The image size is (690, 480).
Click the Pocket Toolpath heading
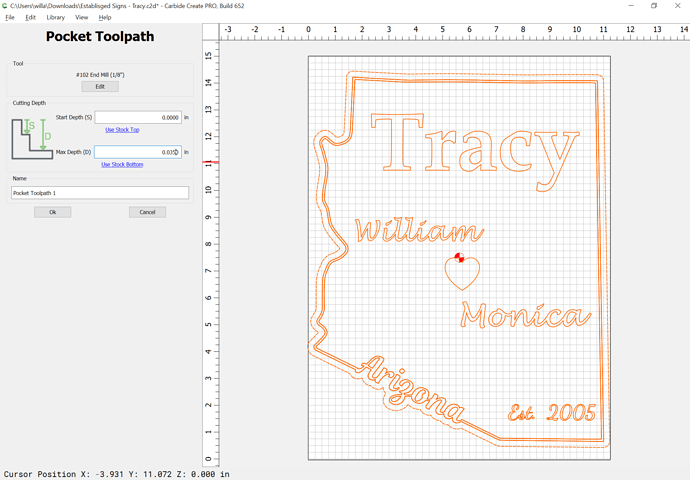pyautogui.click(x=100, y=37)
